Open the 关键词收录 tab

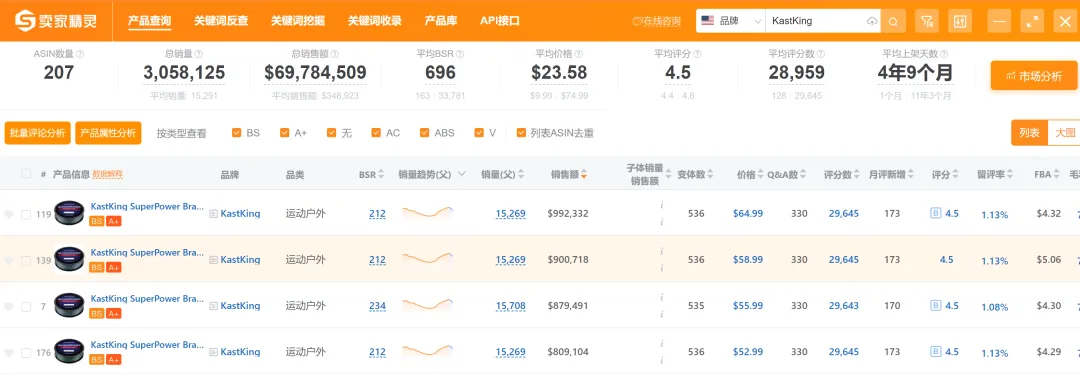tap(375, 21)
